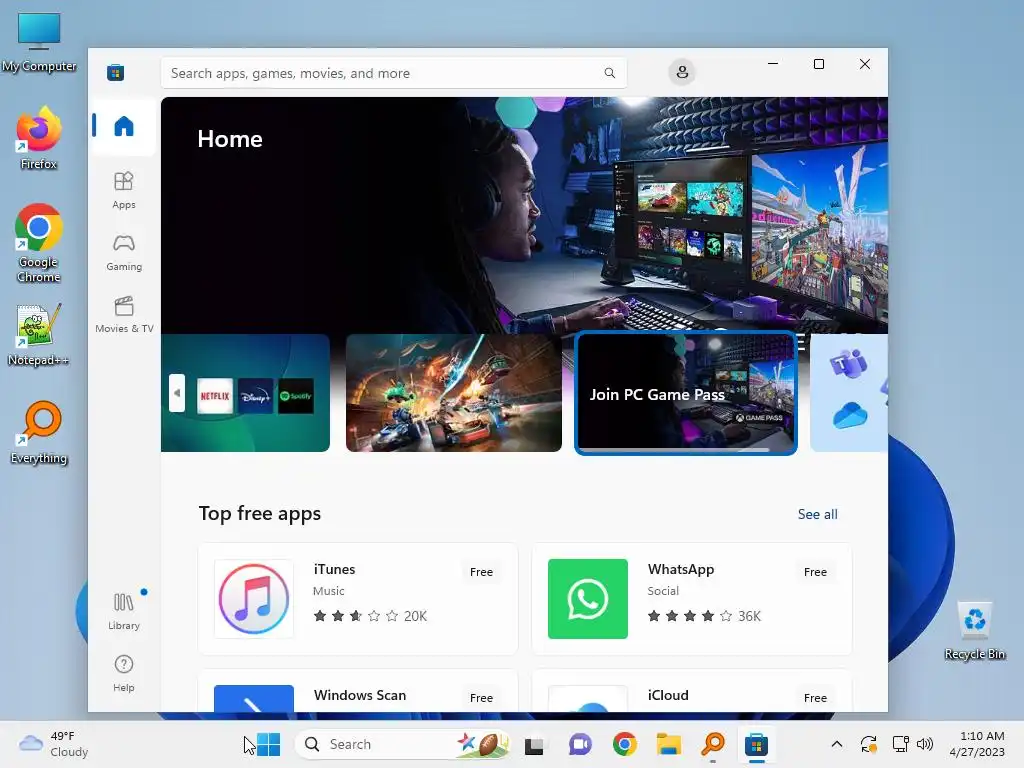Click the WhatsApp star rating 36K

tap(704, 616)
